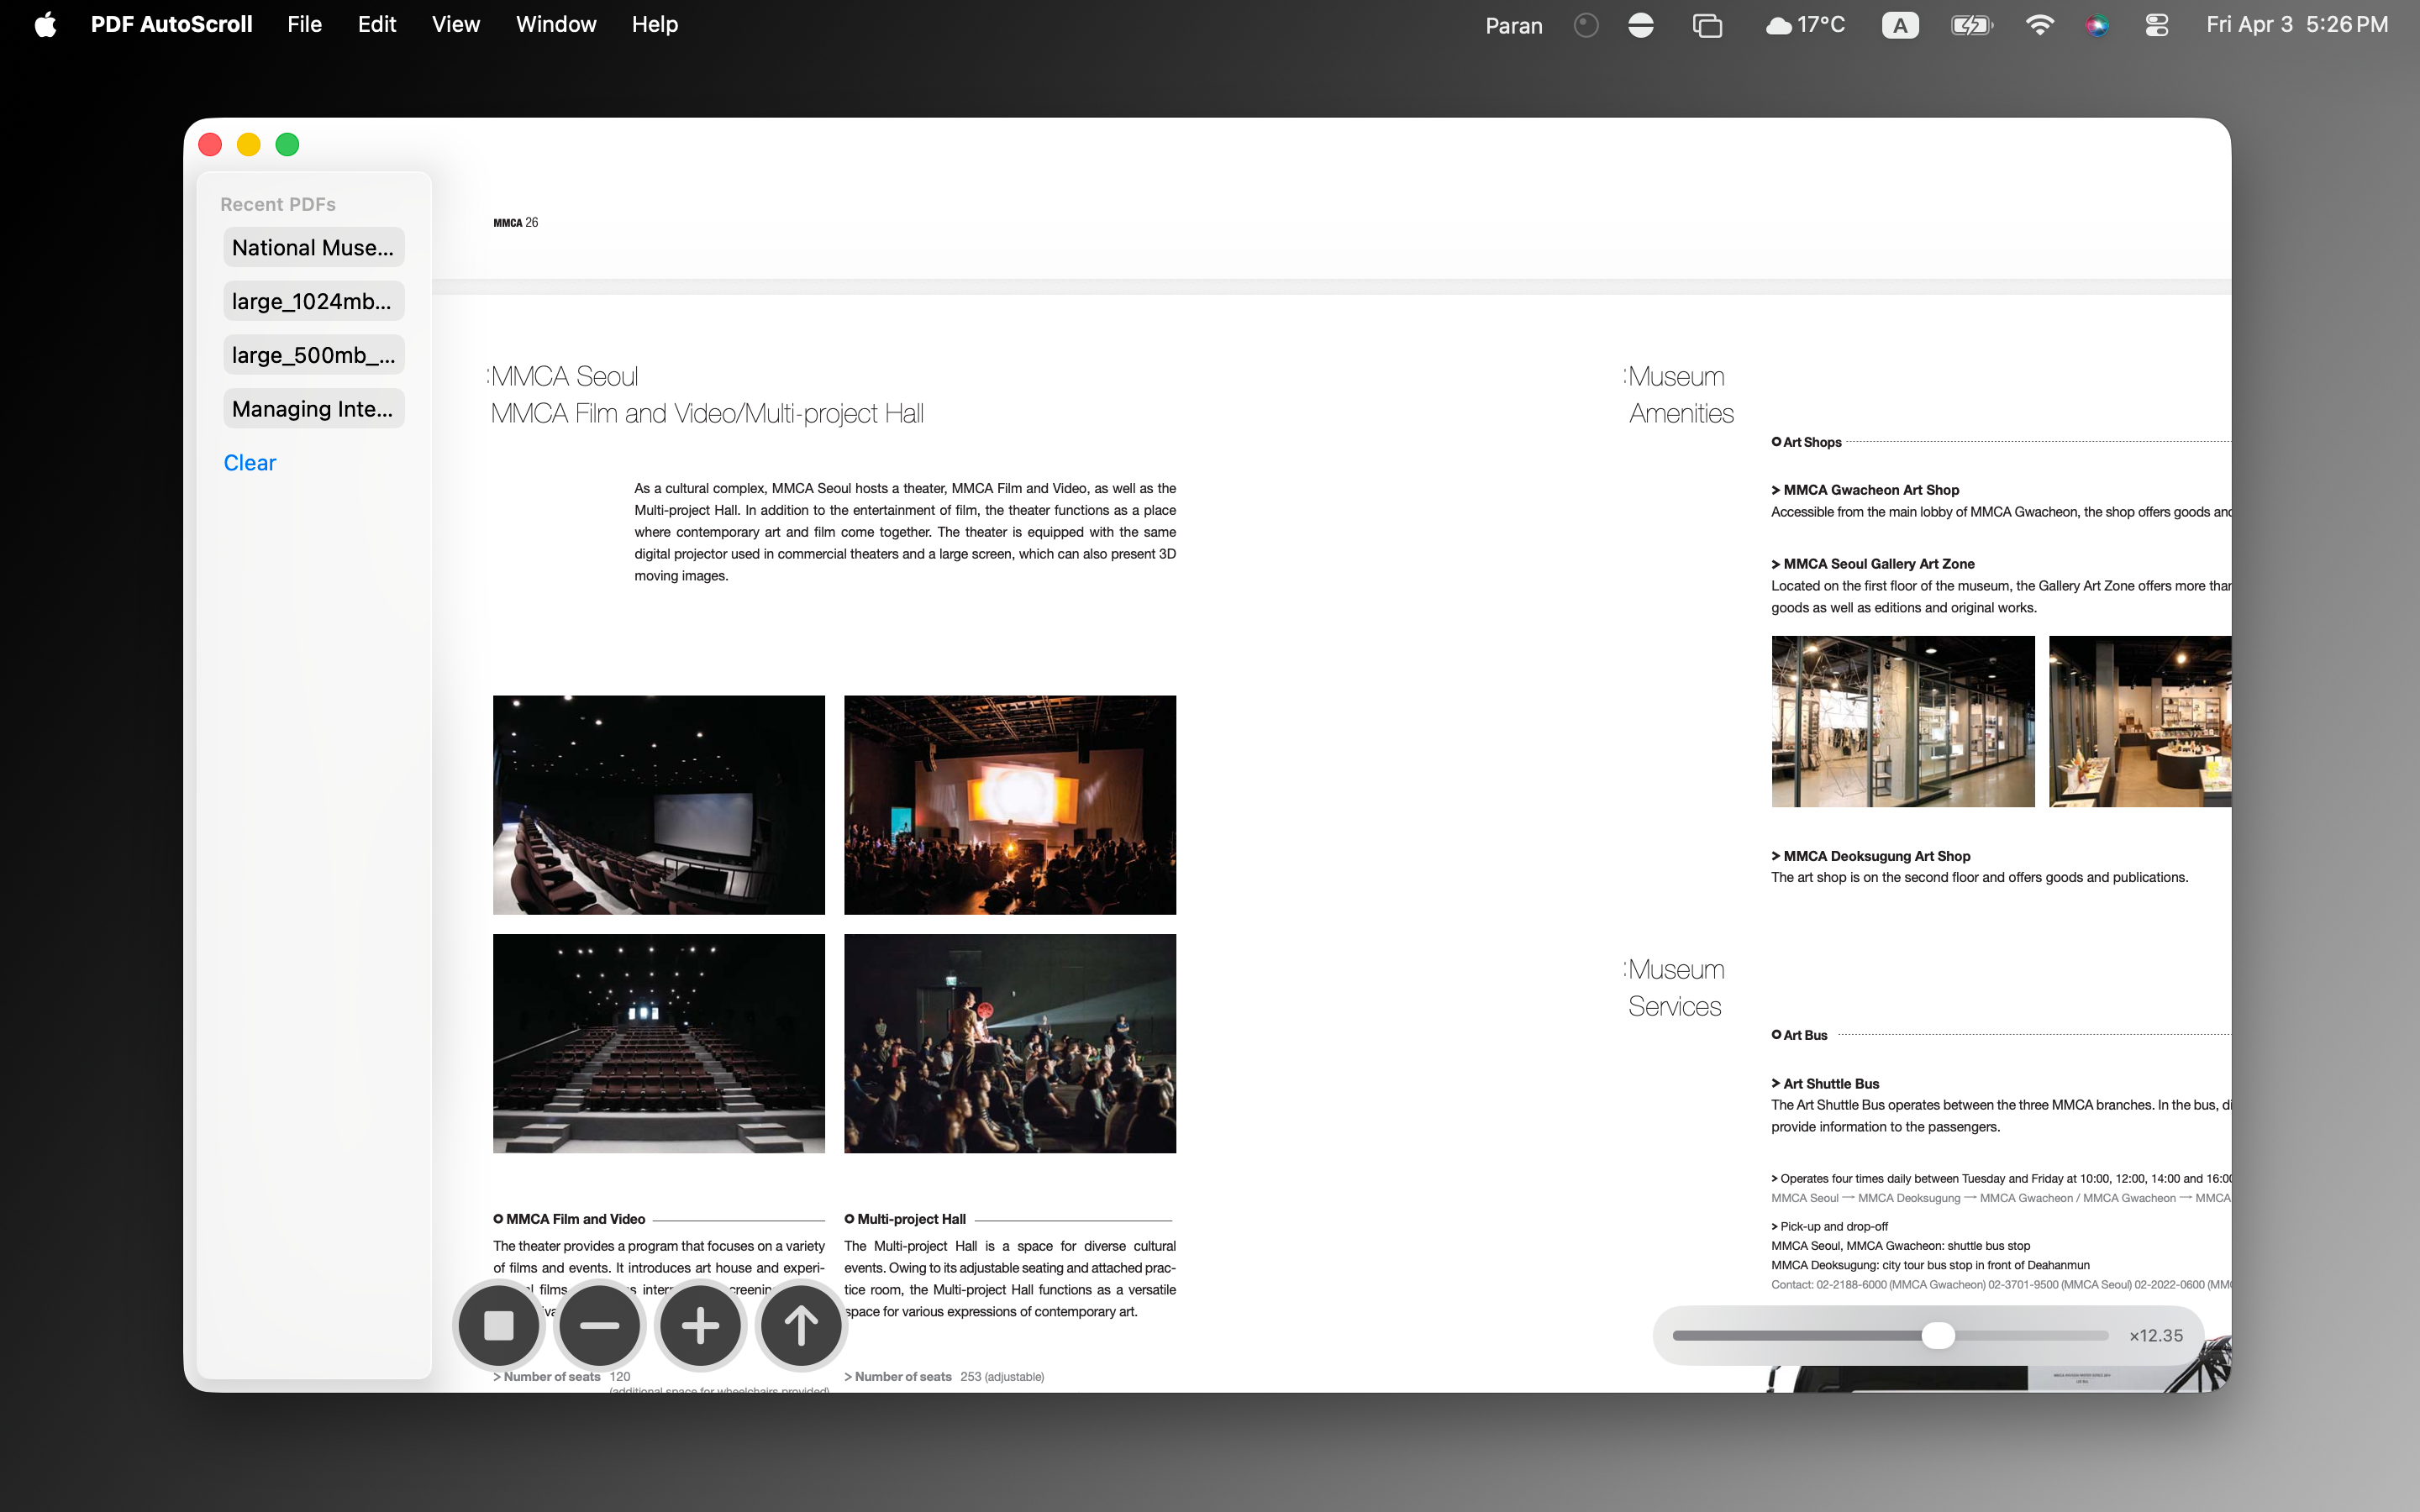Click the MMCA Seoul Gallery Art Zone subheading

(x=1873, y=564)
